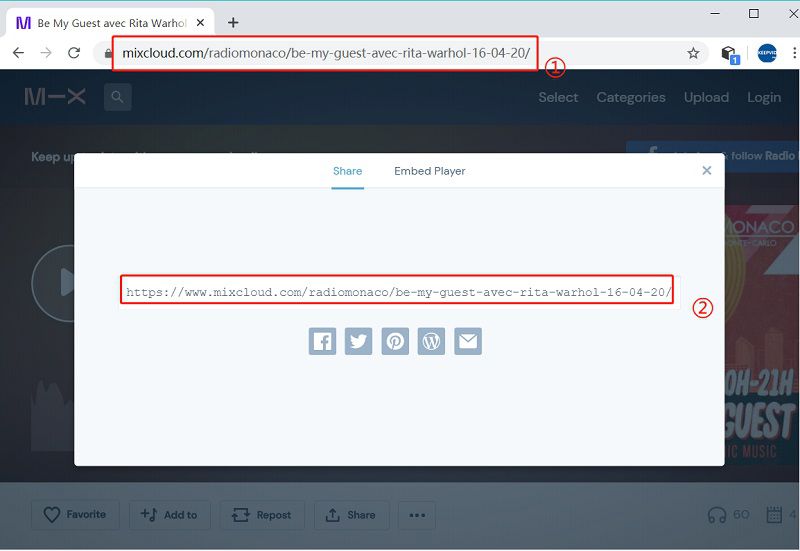Click the audio waveform
Viewport: 800px width, 551px height.
(52, 414)
